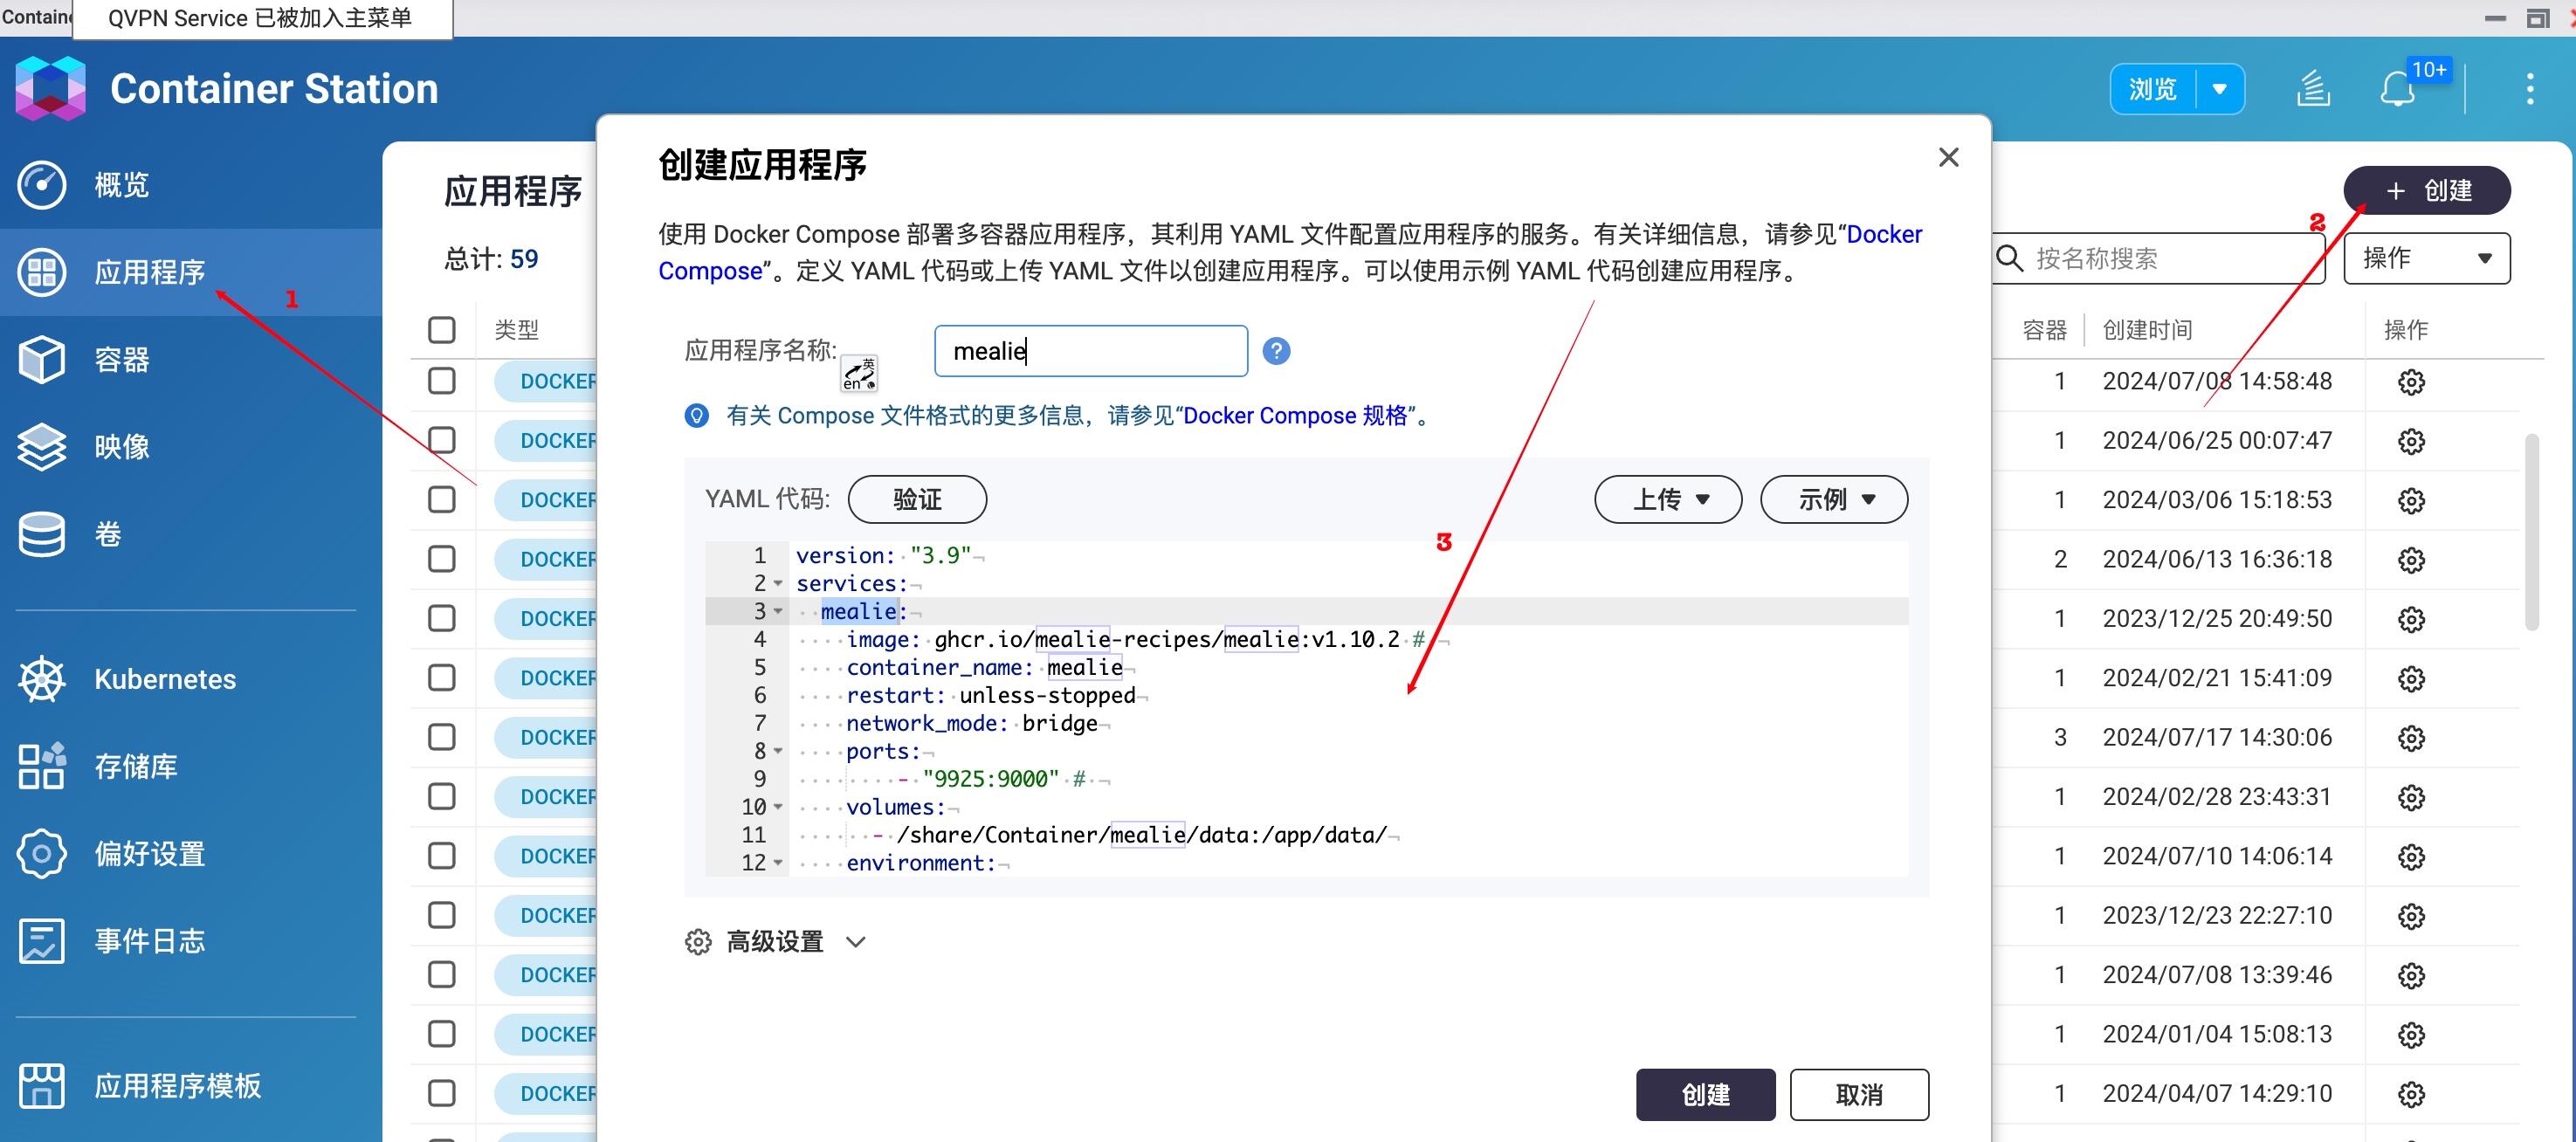Open the Kubernetes wheel icon
Image resolution: width=2576 pixels, height=1142 pixels.
tap(42, 679)
